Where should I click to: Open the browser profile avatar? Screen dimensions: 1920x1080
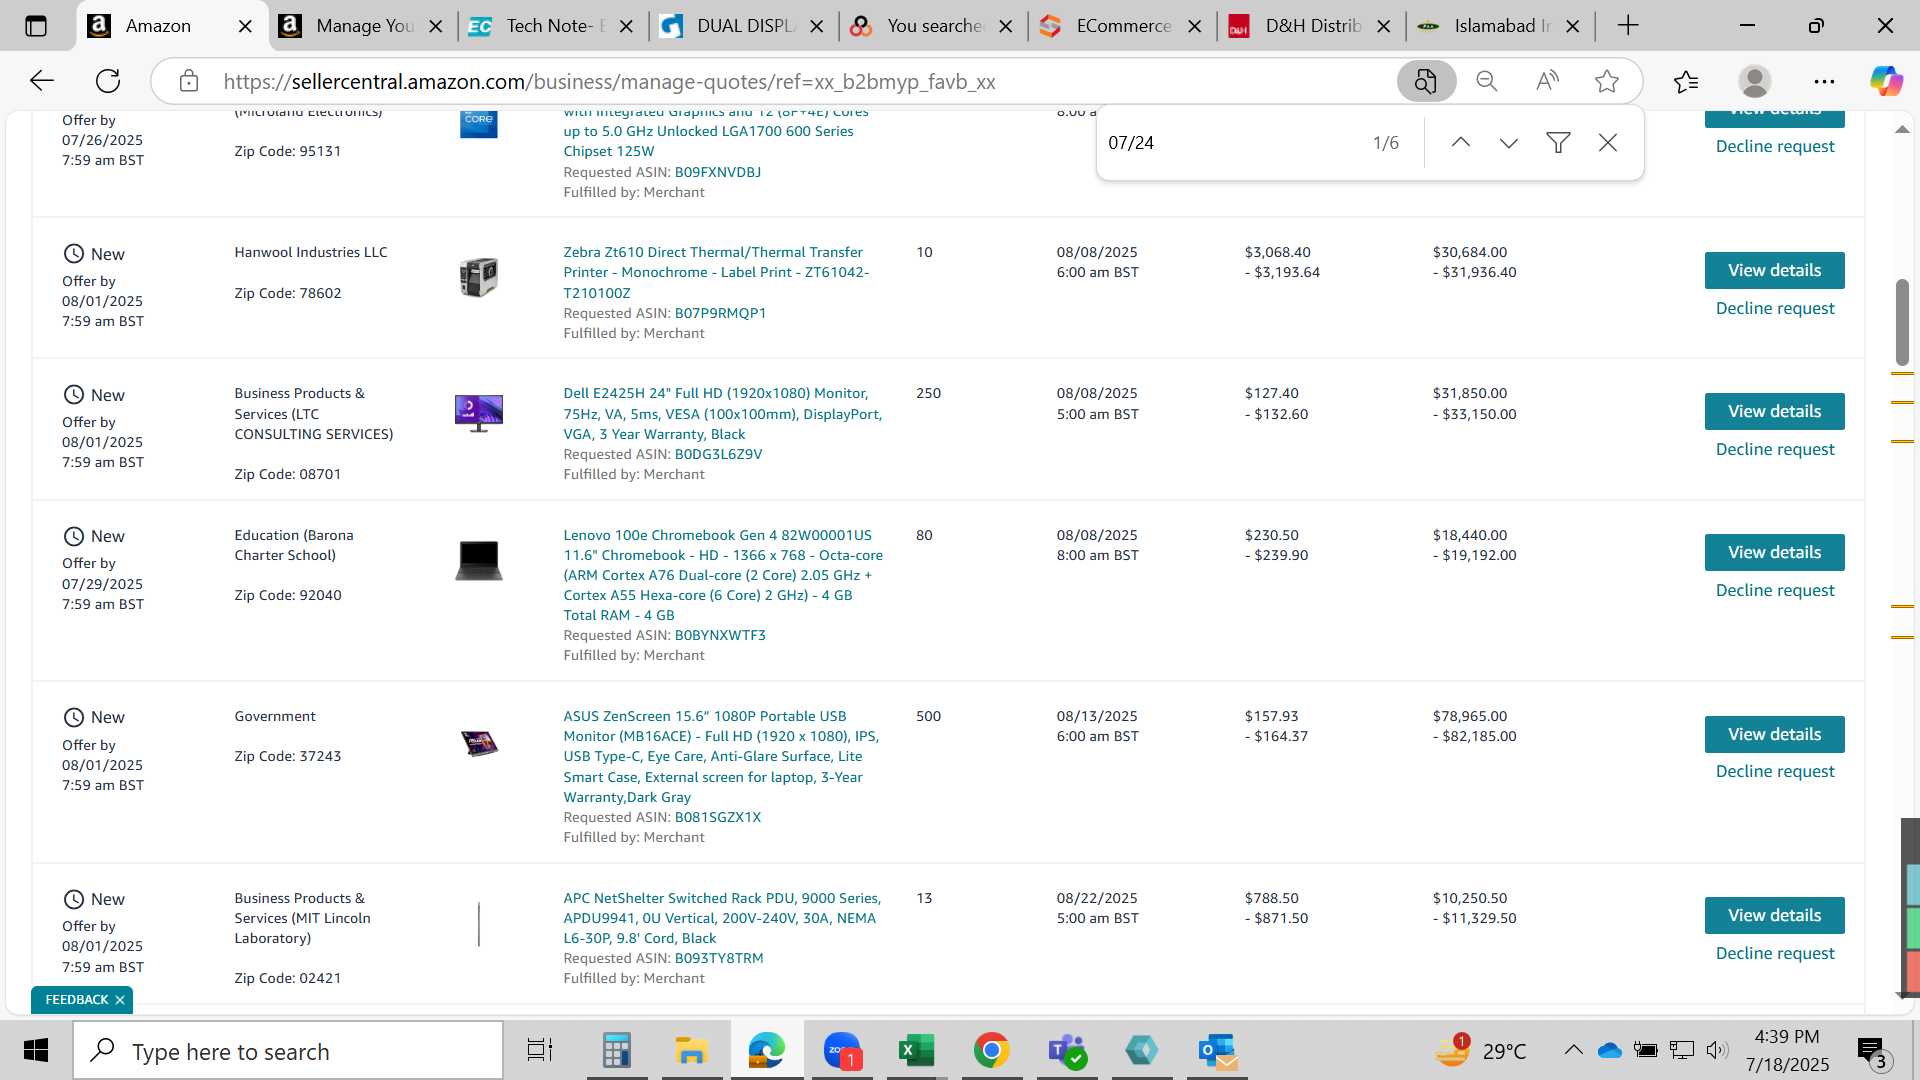click(1755, 81)
